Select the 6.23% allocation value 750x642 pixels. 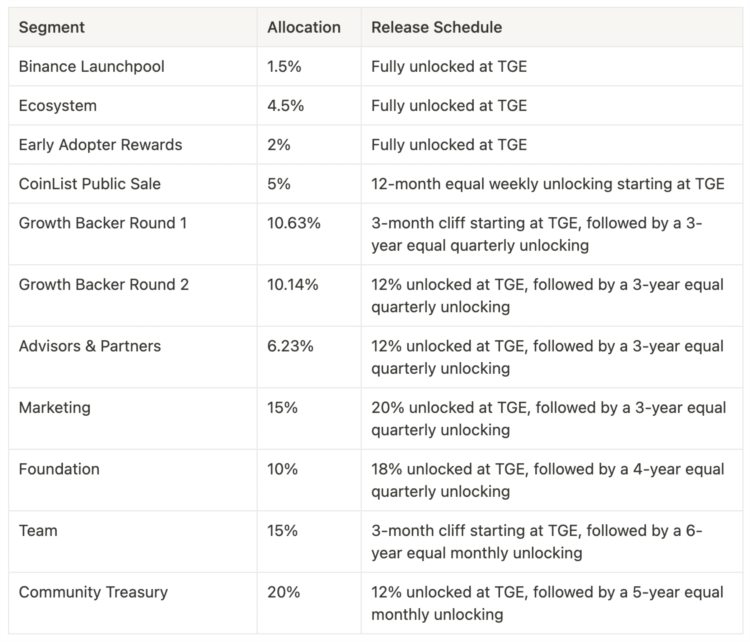tap(290, 346)
